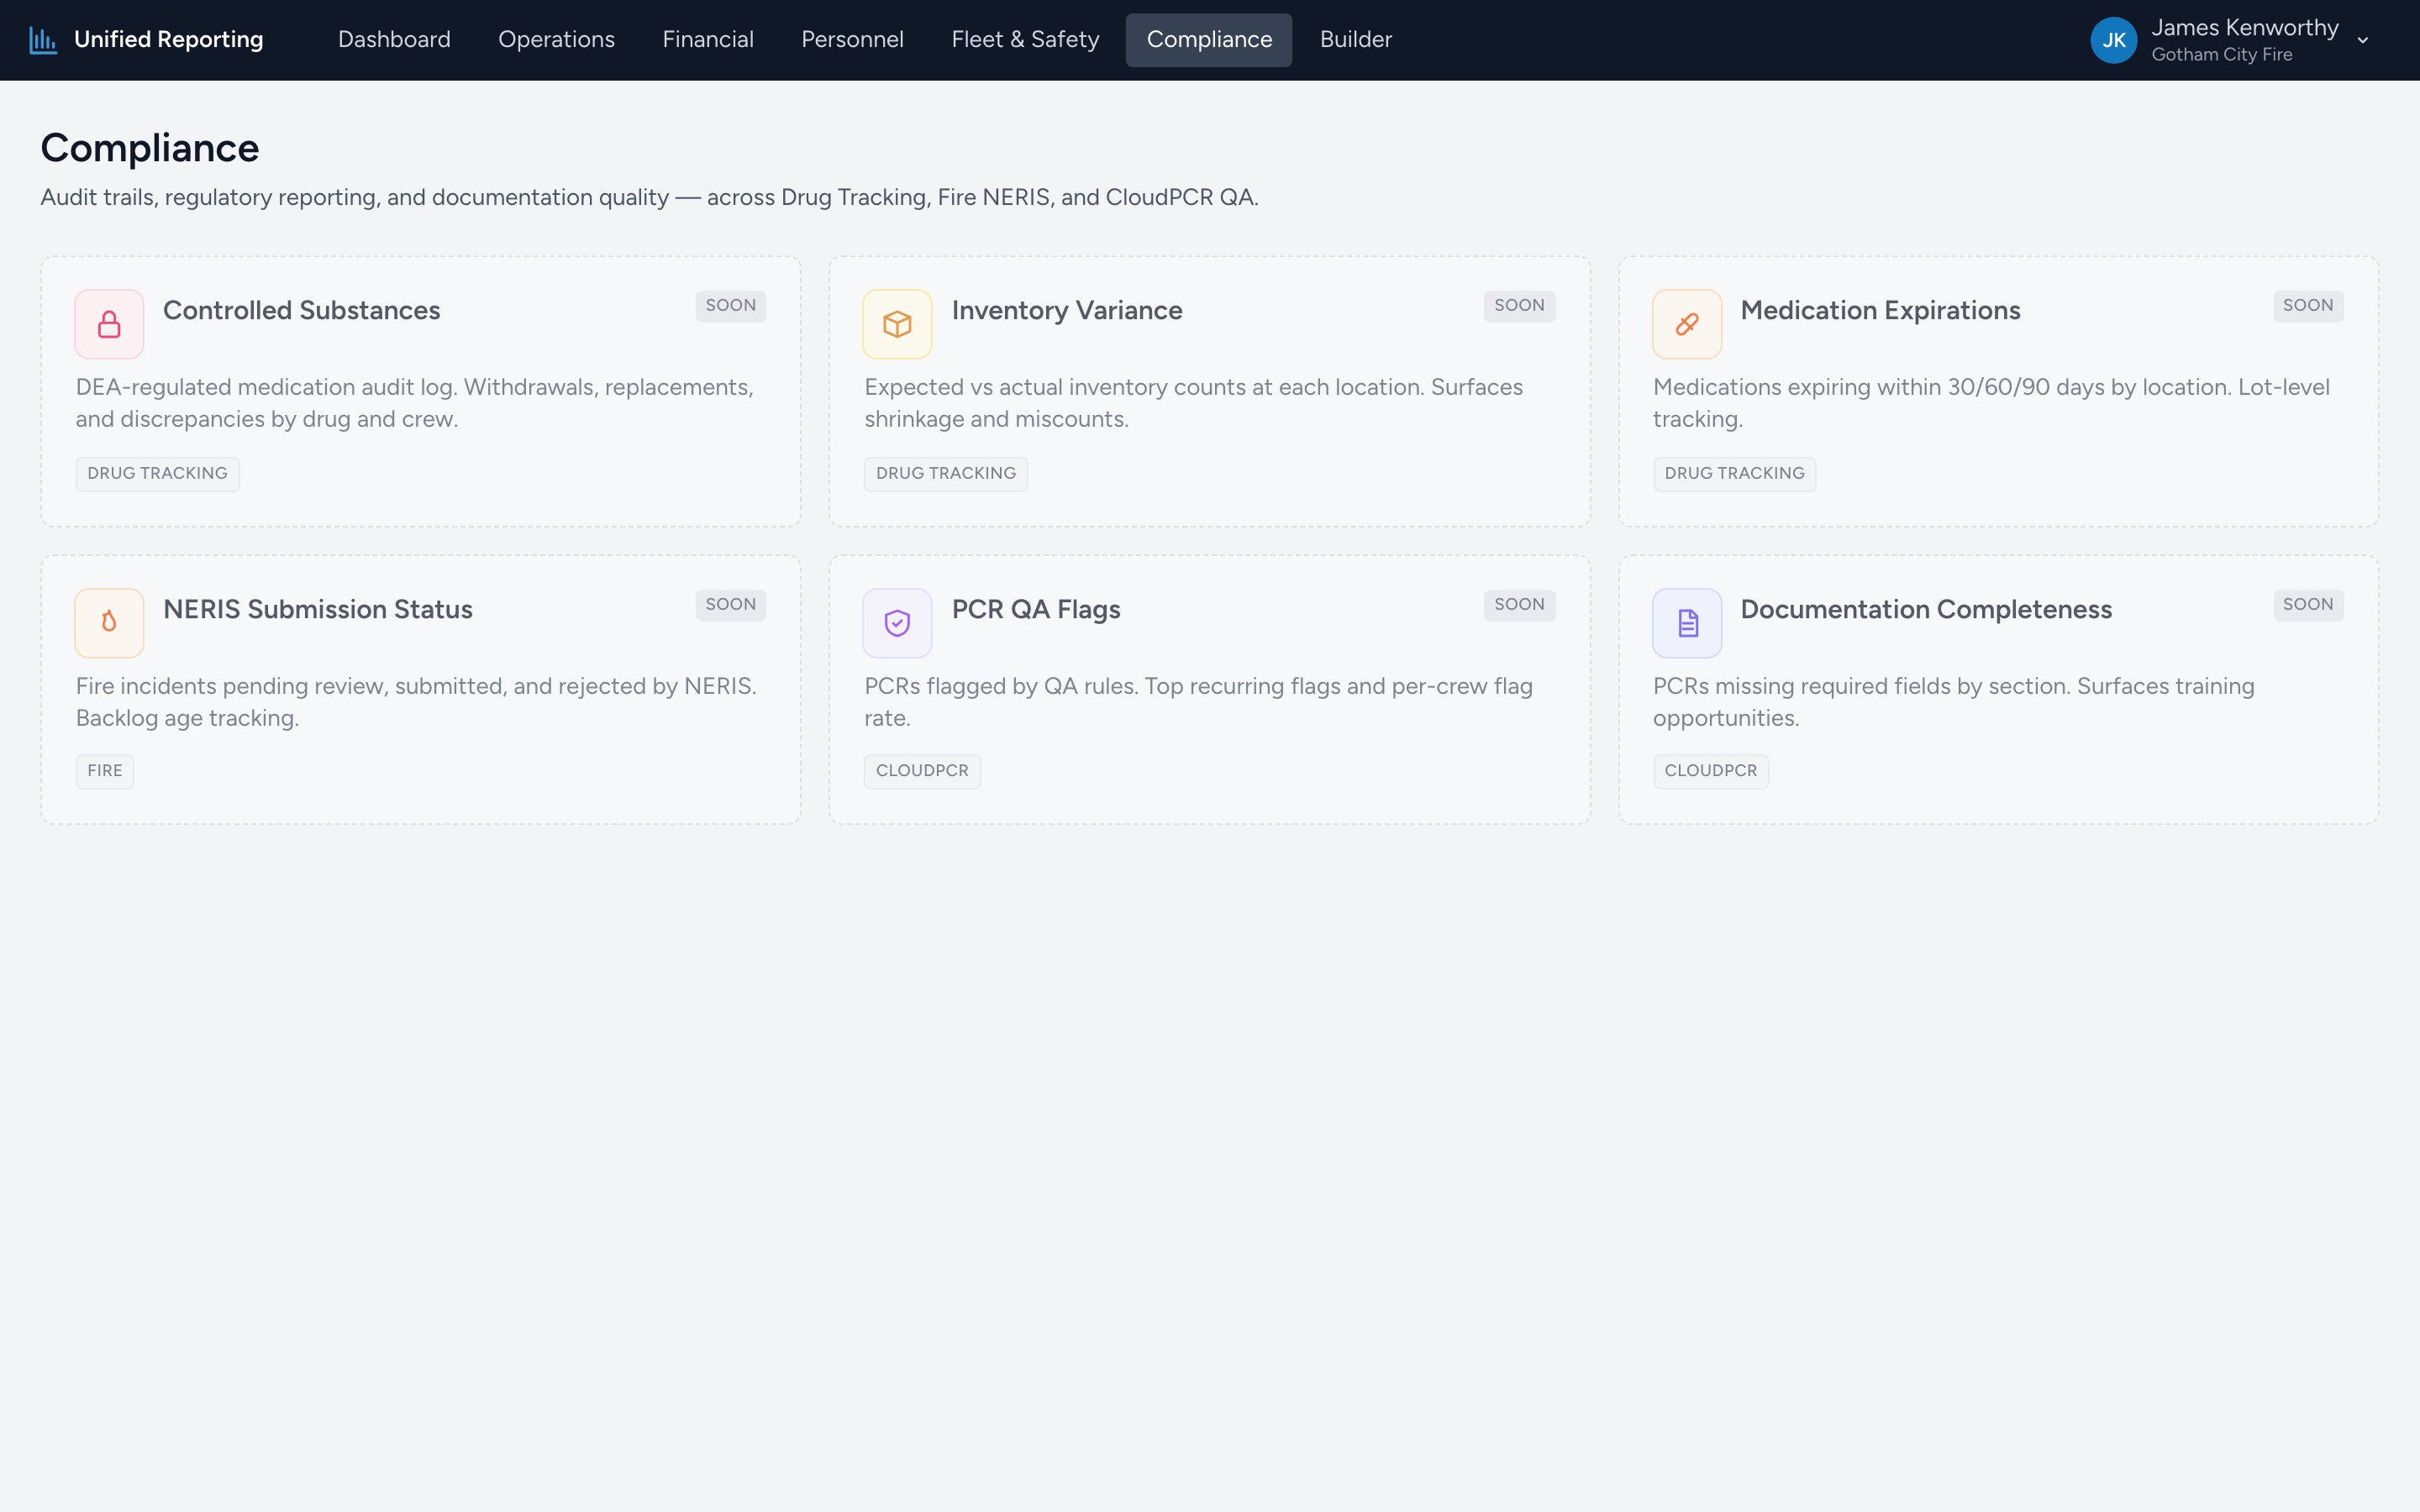Click the Gotham City Fire agency label
Image resolution: width=2420 pixels, height=1512 pixels.
click(x=2221, y=55)
